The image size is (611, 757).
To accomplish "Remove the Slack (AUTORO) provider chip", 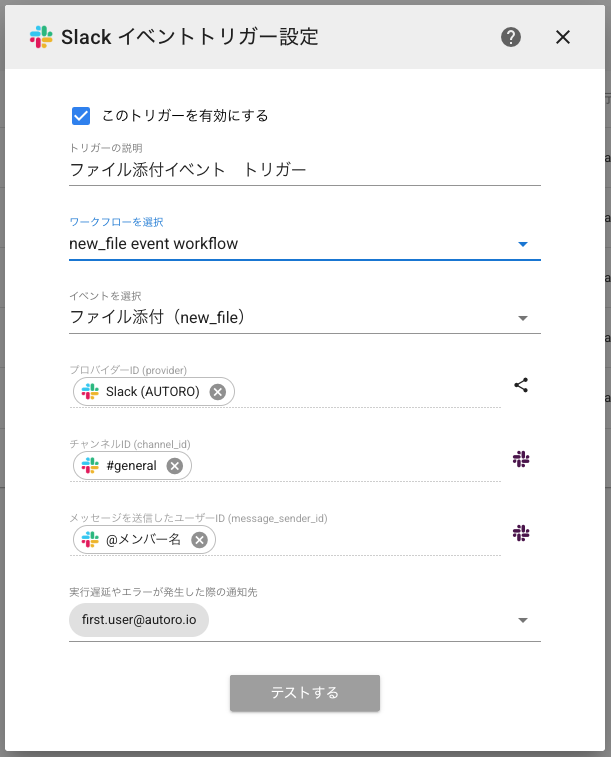I will tap(218, 392).
